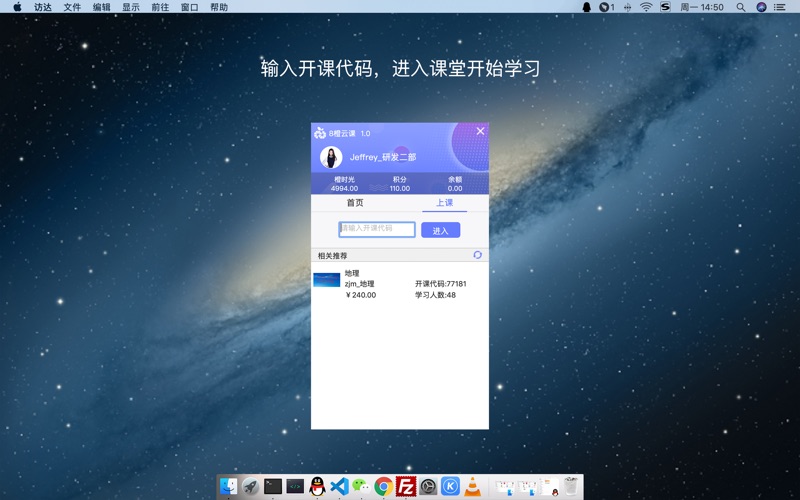800x500 pixels.
Task: Click the 开课代码:77181 text
Action: (440, 284)
